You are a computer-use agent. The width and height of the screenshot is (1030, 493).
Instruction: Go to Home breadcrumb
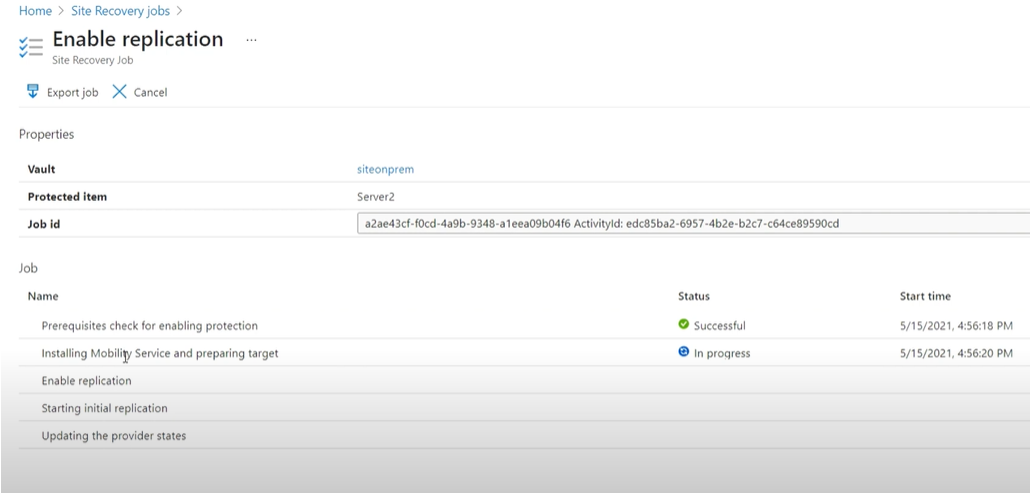tap(35, 11)
